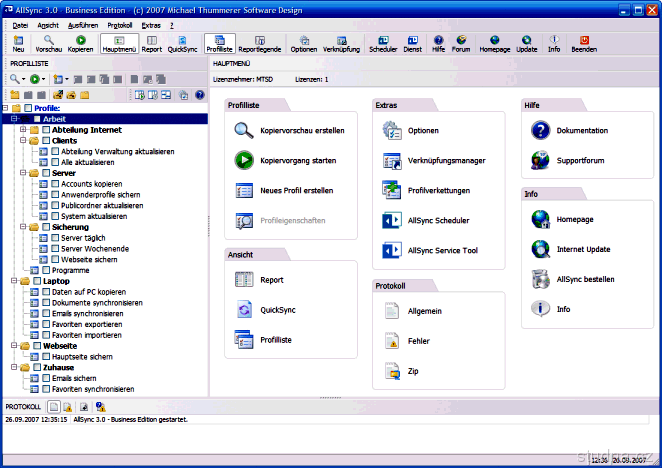Select 'Webseite sichern' profile in tree
The image size is (662, 468).
click(x=87, y=259)
